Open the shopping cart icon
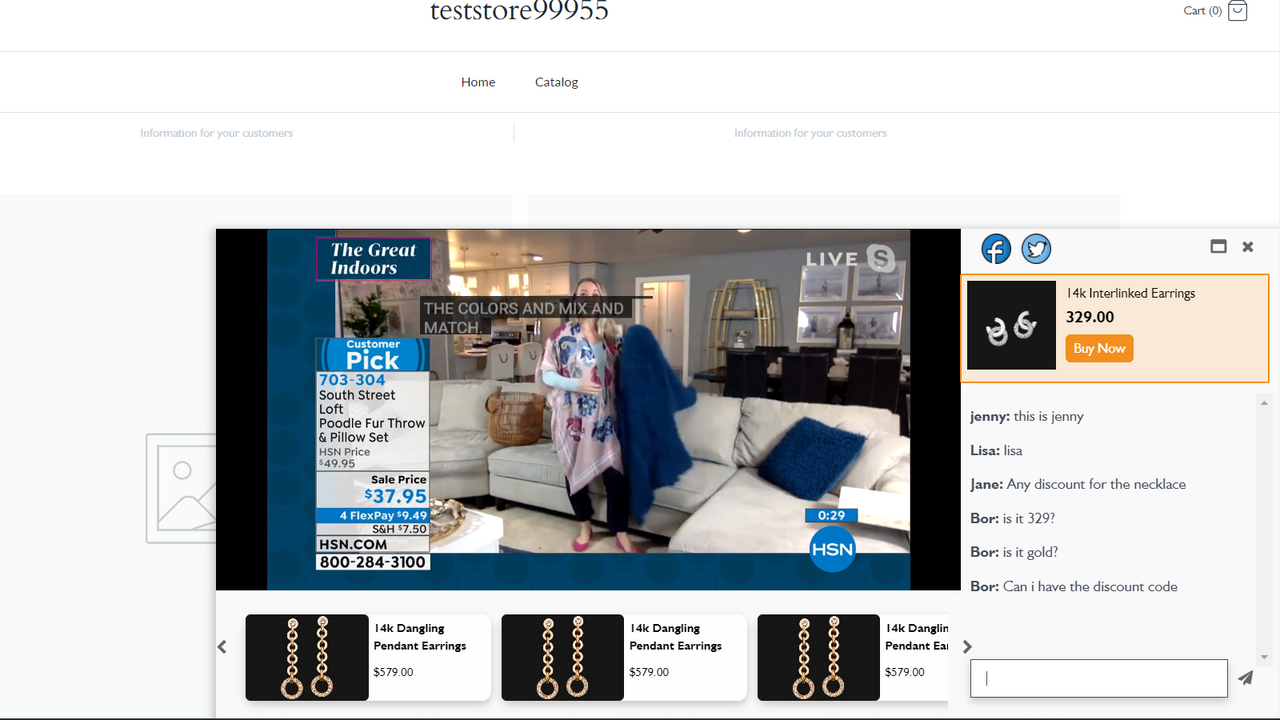1280x720 pixels. tap(1237, 11)
